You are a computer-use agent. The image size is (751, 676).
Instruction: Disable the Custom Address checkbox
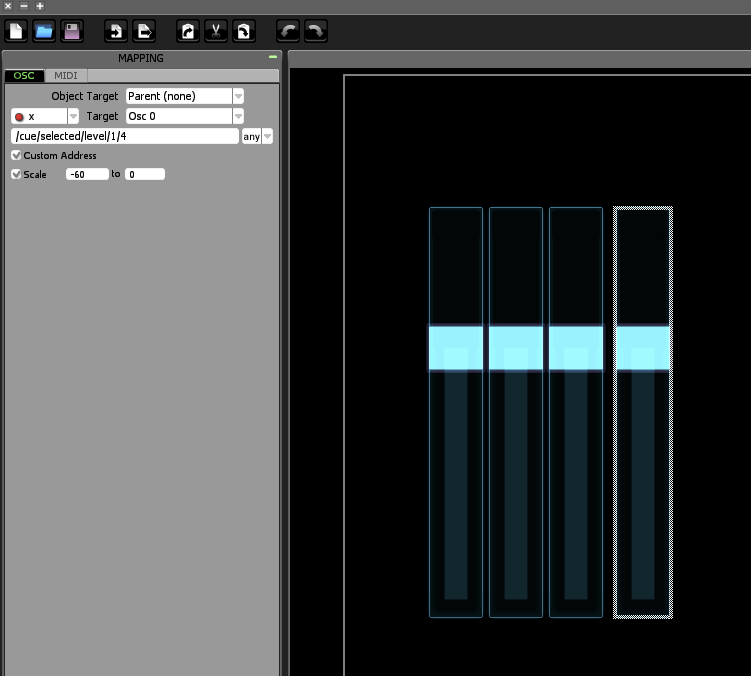click(x=16, y=156)
